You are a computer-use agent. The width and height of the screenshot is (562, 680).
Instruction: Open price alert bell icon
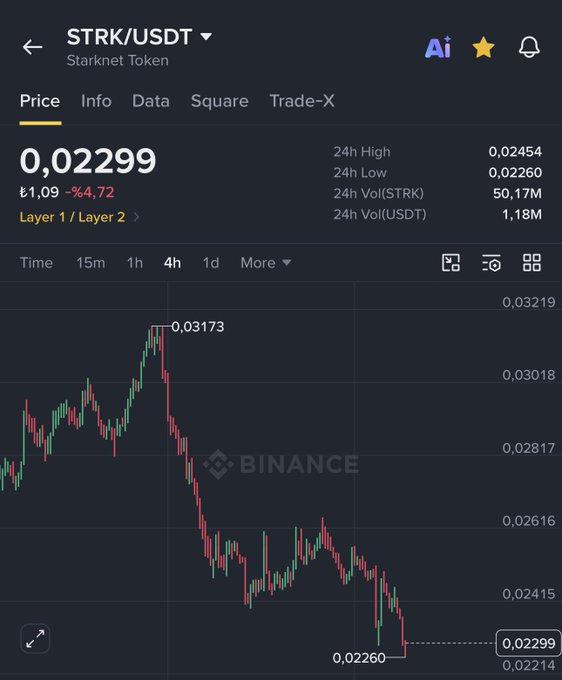click(x=529, y=47)
